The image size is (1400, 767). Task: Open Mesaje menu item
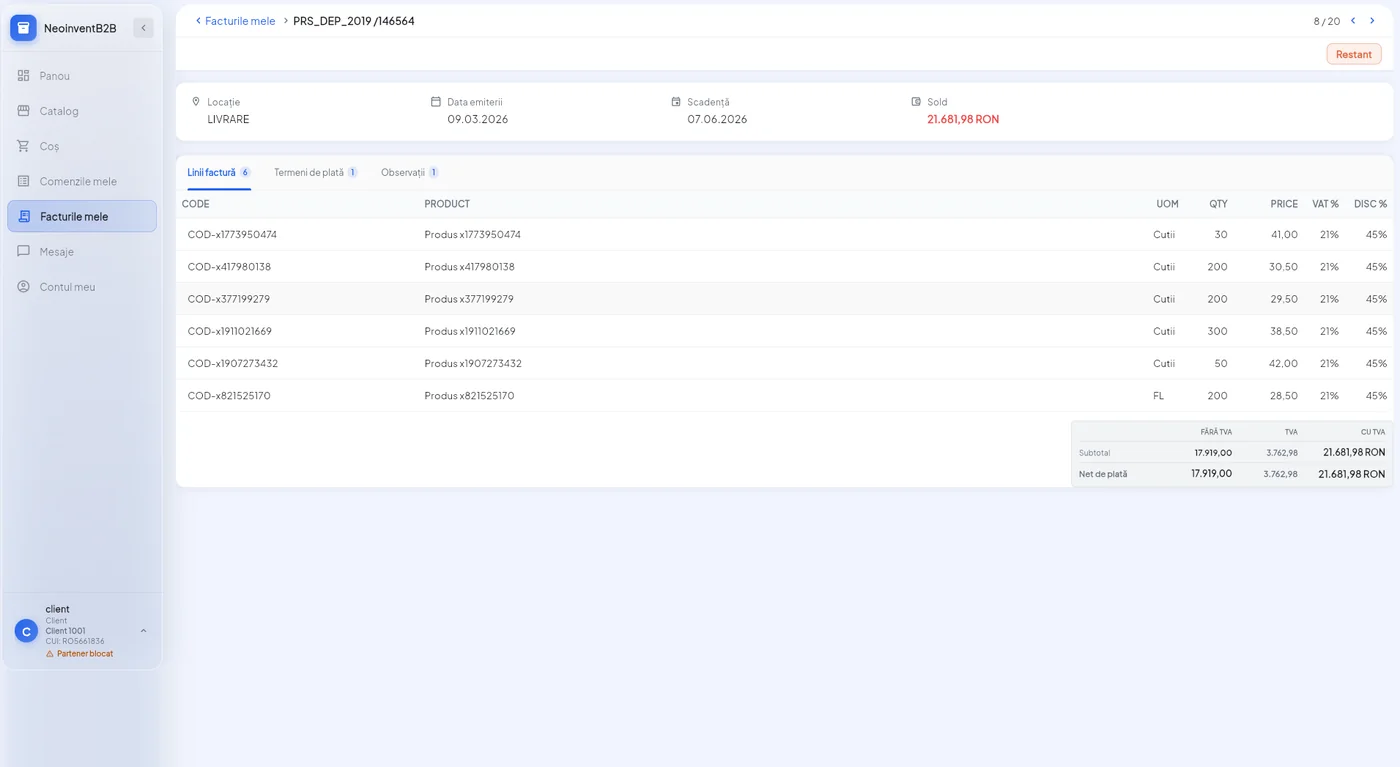82,251
